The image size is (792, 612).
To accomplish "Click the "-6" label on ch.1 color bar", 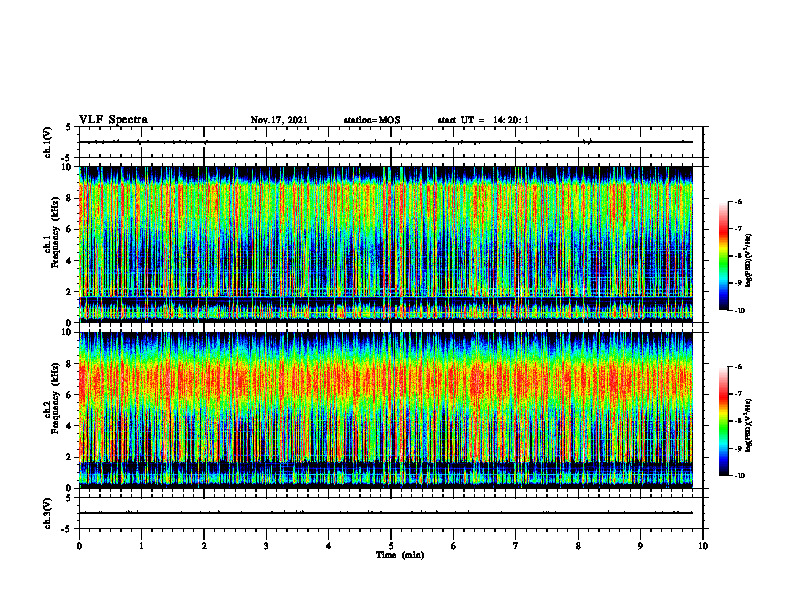I will (x=738, y=202).
